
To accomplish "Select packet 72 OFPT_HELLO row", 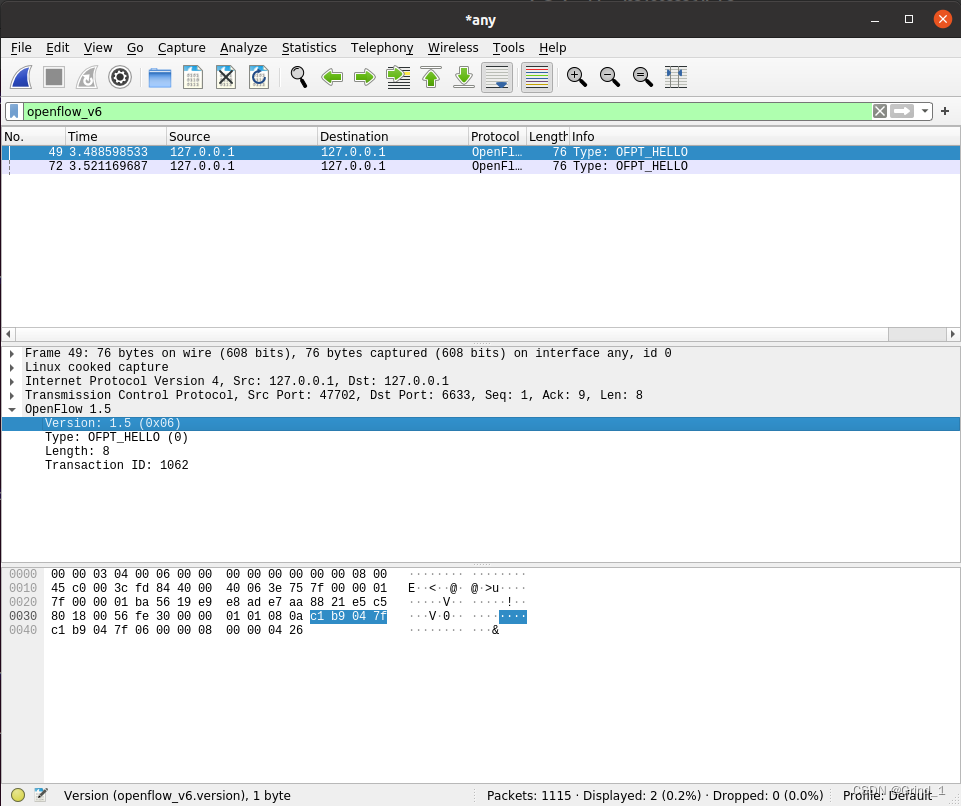I will pyautogui.click(x=480, y=166).
